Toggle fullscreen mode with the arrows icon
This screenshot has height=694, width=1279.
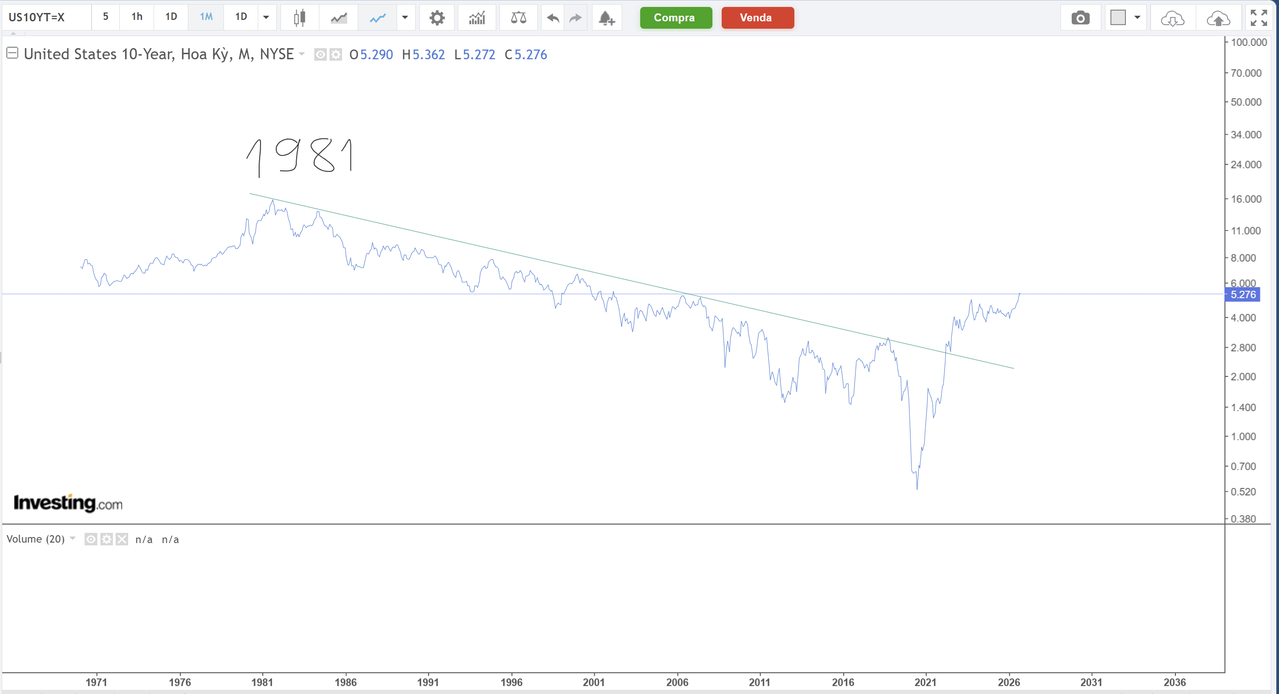1259,18
